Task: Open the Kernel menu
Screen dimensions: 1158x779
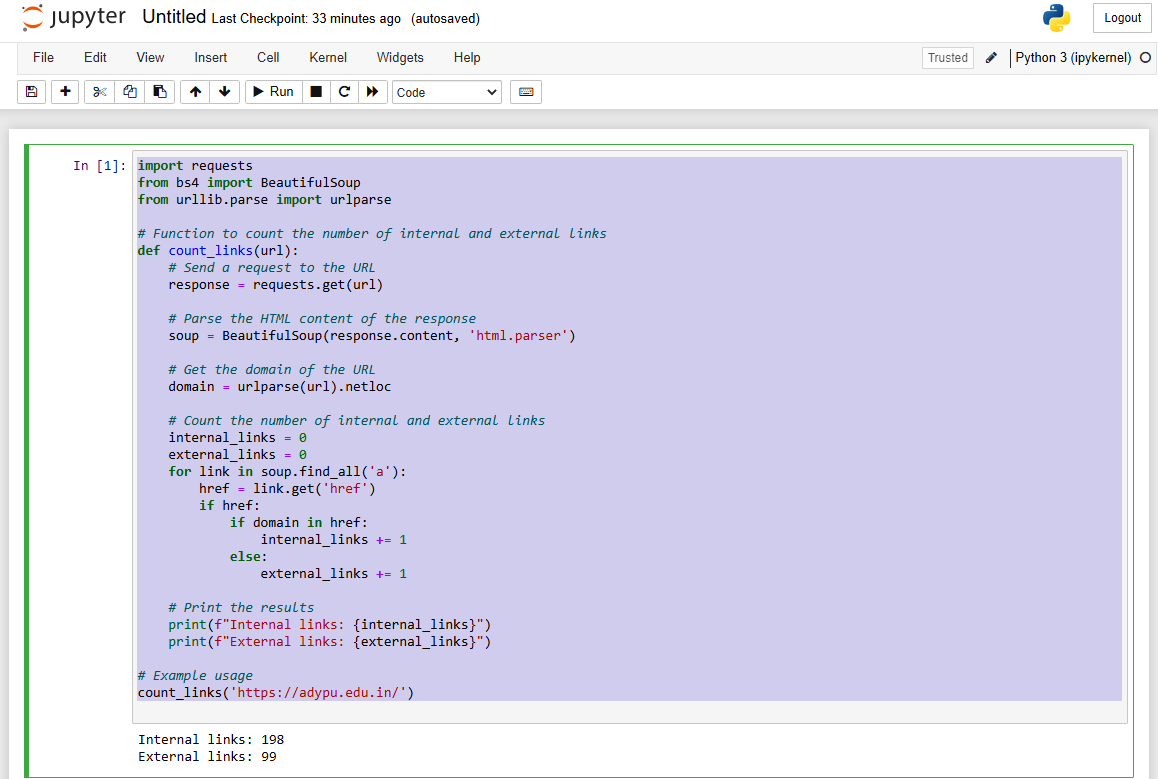Action: (x=328, y=58)
